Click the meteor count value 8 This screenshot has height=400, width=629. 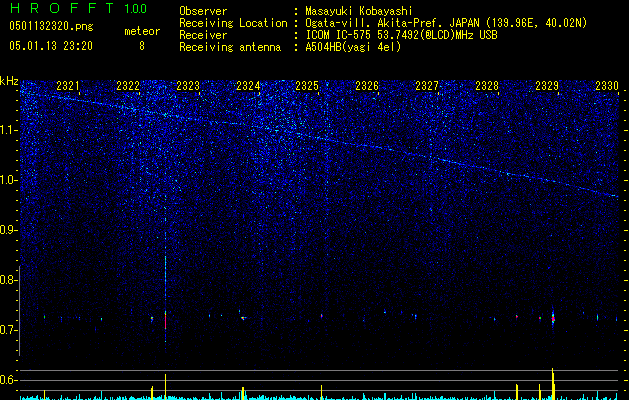pos(142,46)
